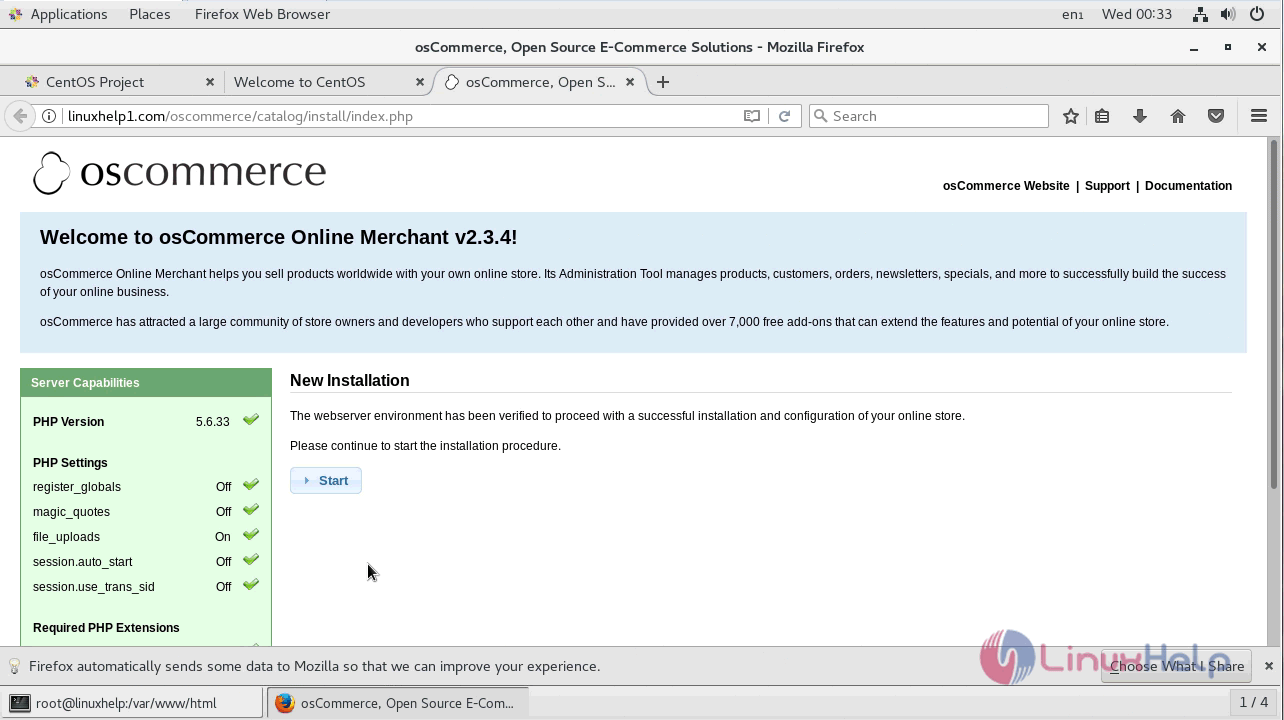Close the osCommerce tab

pos(630,82)
